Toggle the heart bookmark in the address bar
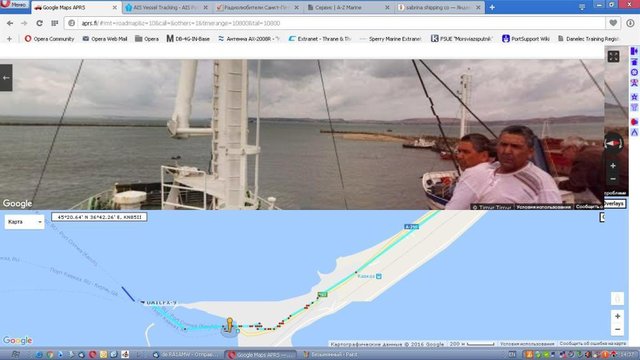 pyautogui.click(x=613, y=23)
